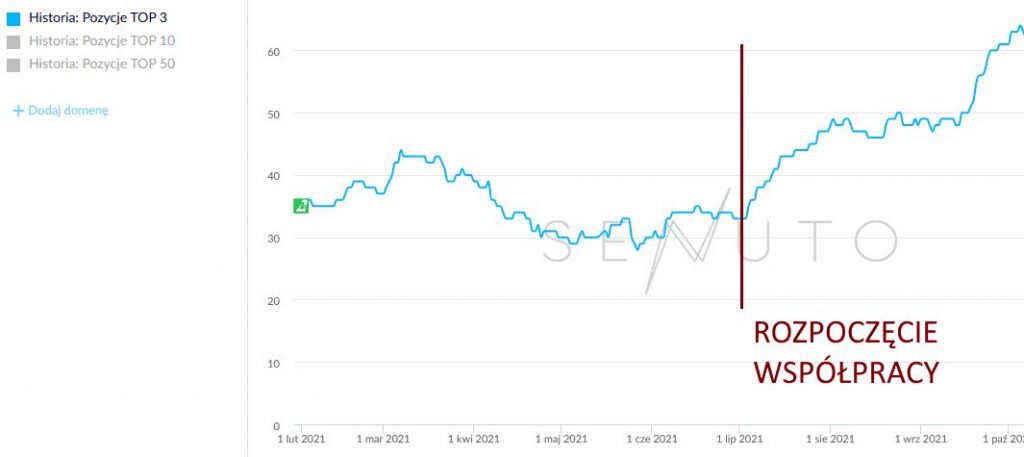Image resolution: width=1024 pixels, height=457 pixels.
Task: Click the Historia: Pozycje TOP 3 label
Action: pyautogui.click(x=98, y=18)
